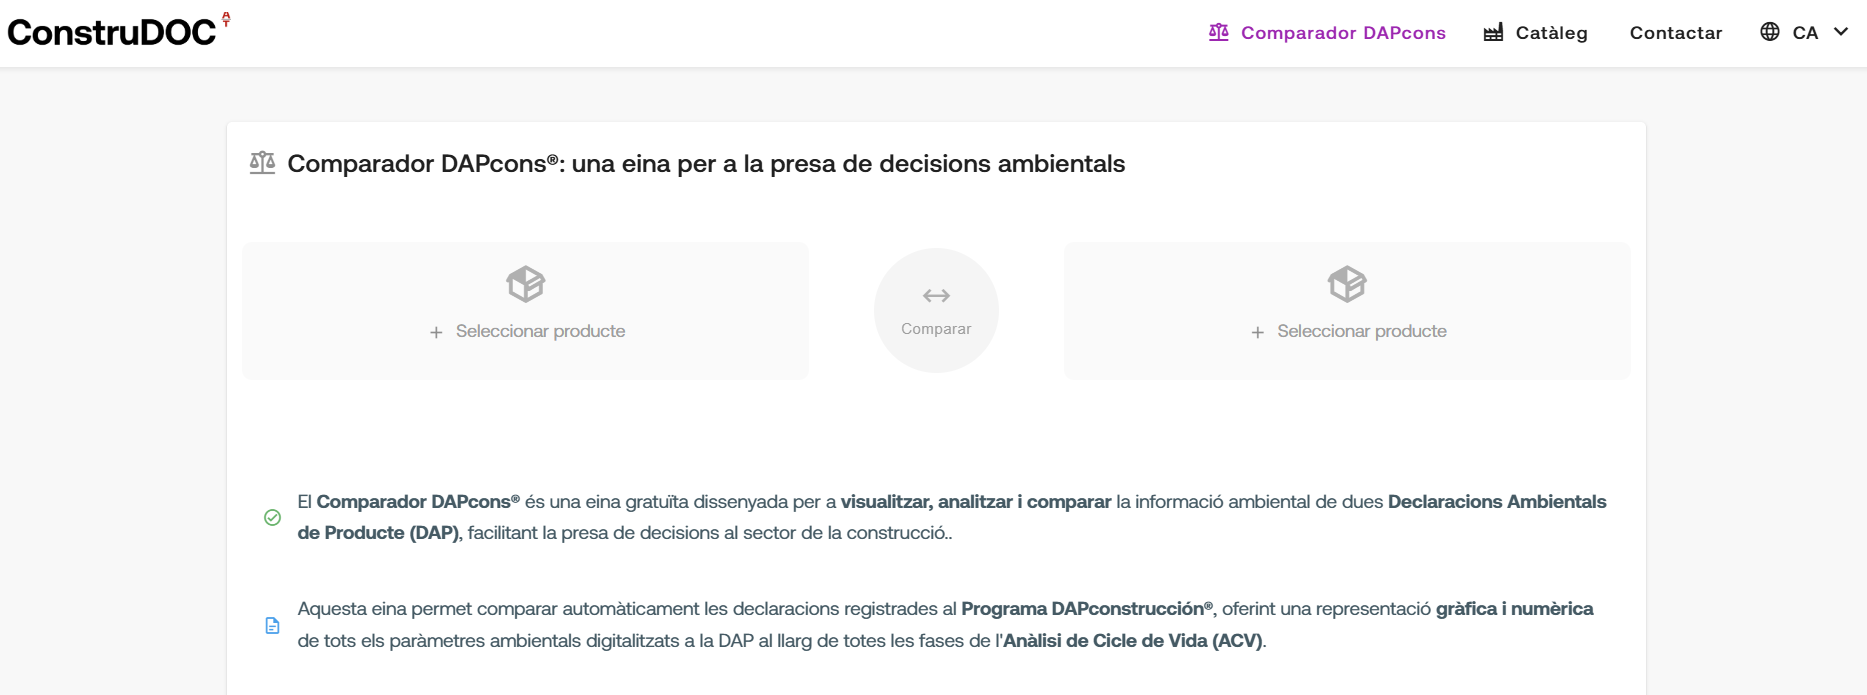Go to the Catàleg page
The height and width of the screenshot is (695, 1867).
click(x=1551, y=33)
